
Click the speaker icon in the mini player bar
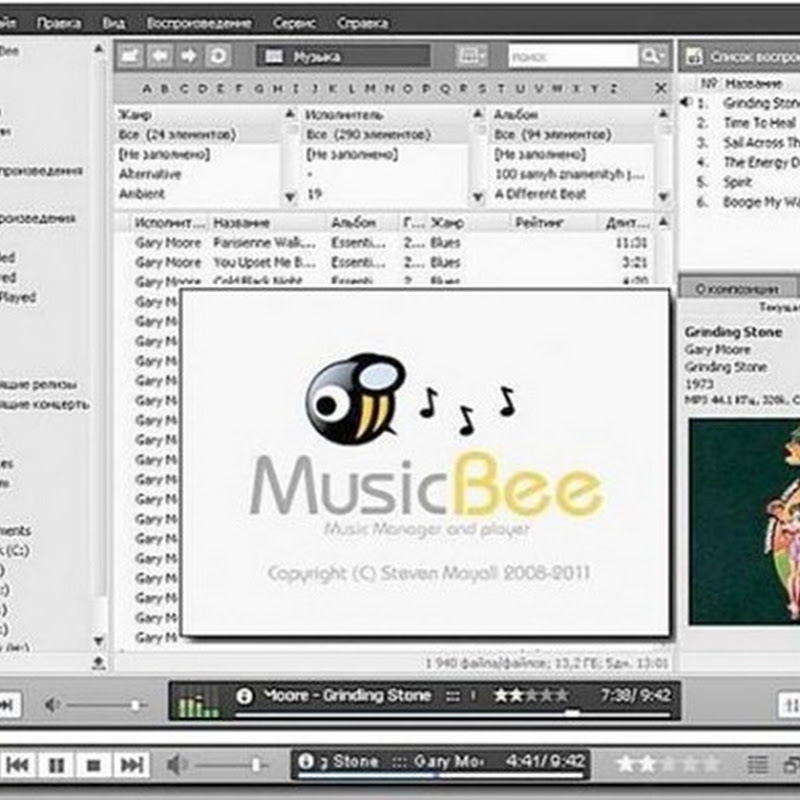(177, 765)
